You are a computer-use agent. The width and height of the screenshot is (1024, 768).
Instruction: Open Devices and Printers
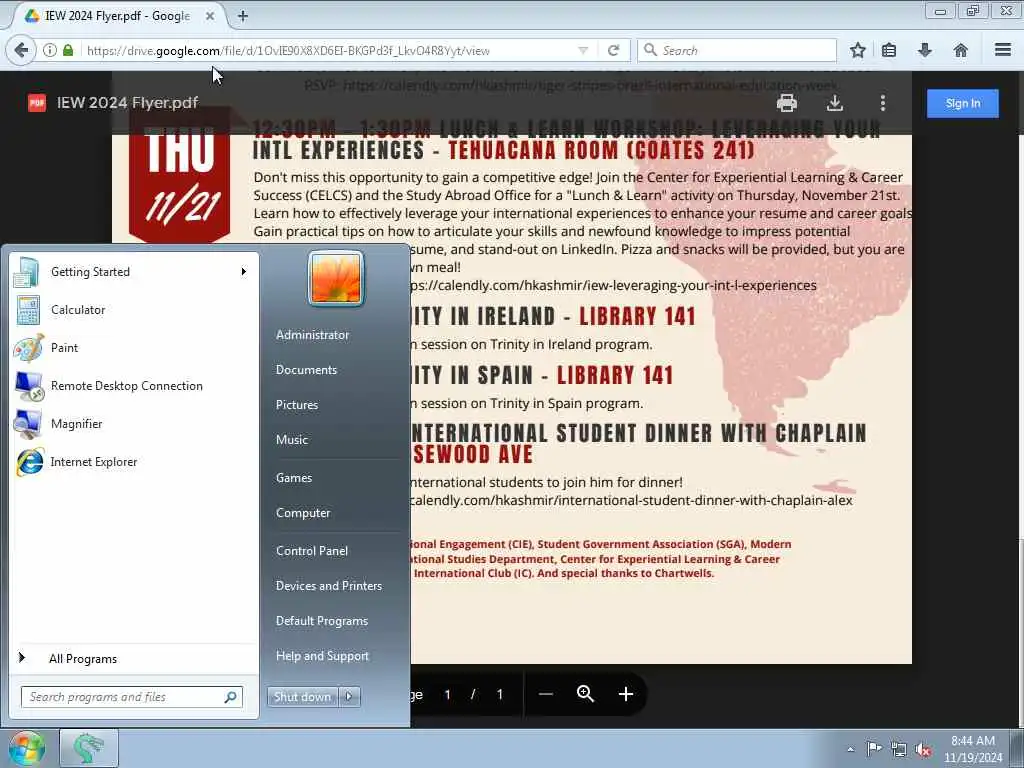[328, 586]
